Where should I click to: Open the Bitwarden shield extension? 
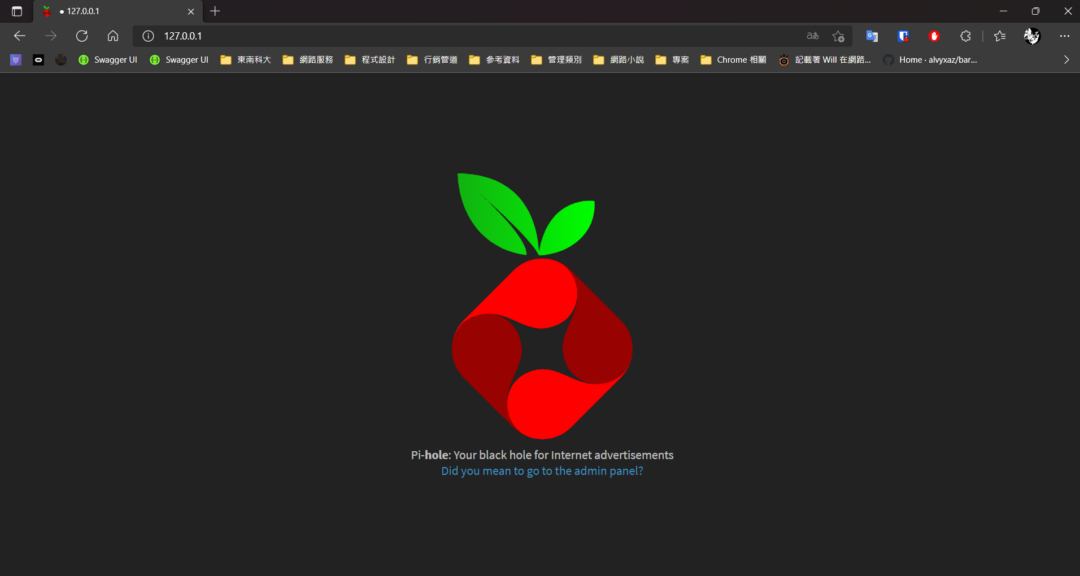click(x=903, y=36)
